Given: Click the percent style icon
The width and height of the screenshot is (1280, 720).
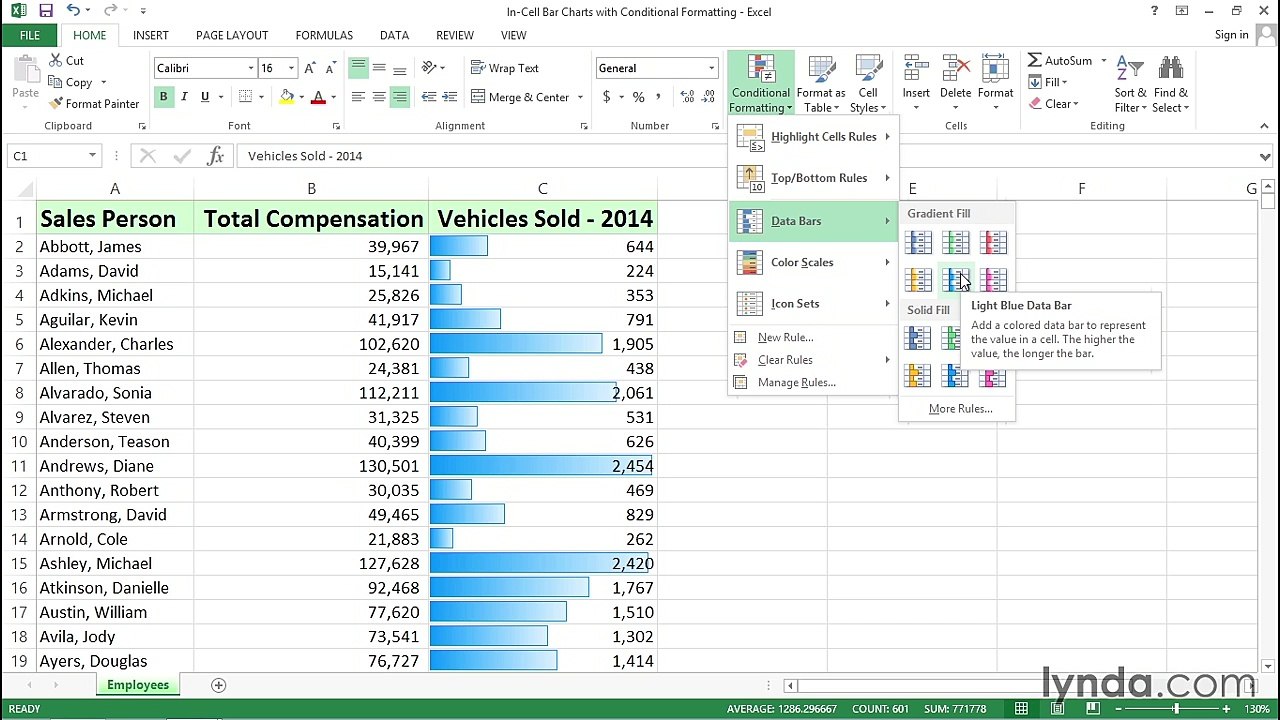Looking at the screenshot, I should (x=638, y=97).
